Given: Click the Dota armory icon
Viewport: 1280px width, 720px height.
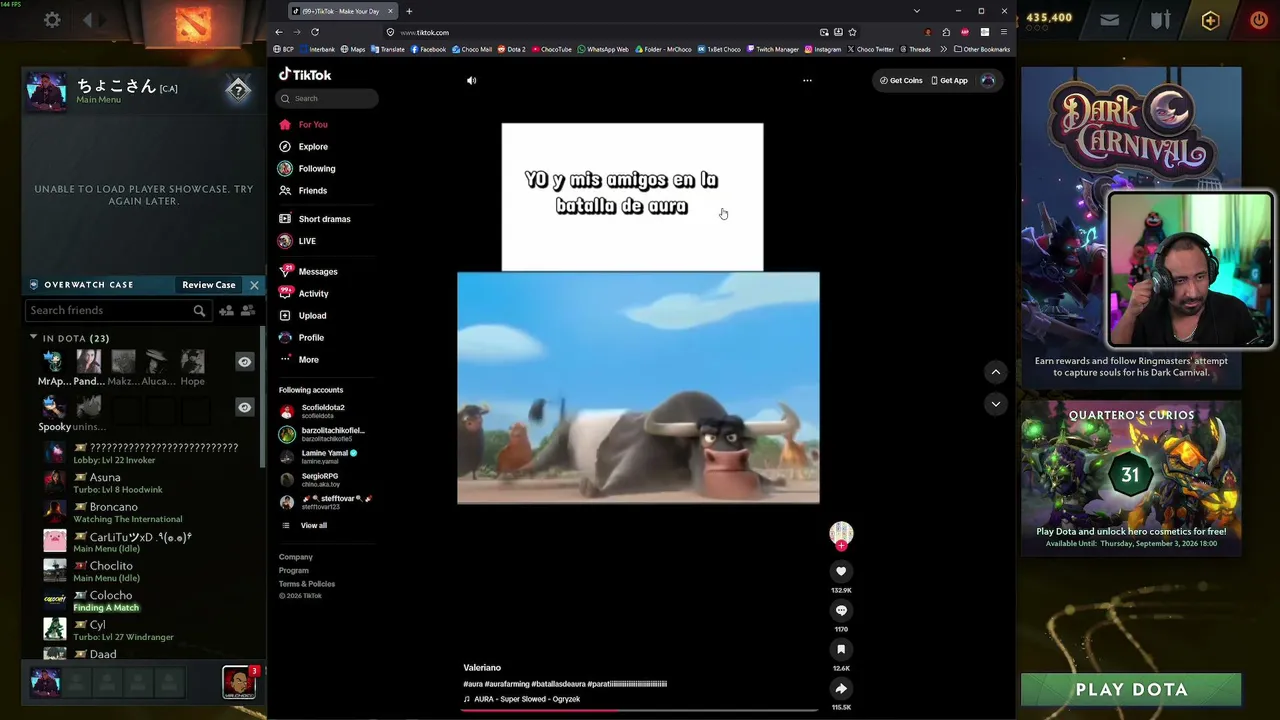Looking at the screenshot, I should tap(1160, 19).
